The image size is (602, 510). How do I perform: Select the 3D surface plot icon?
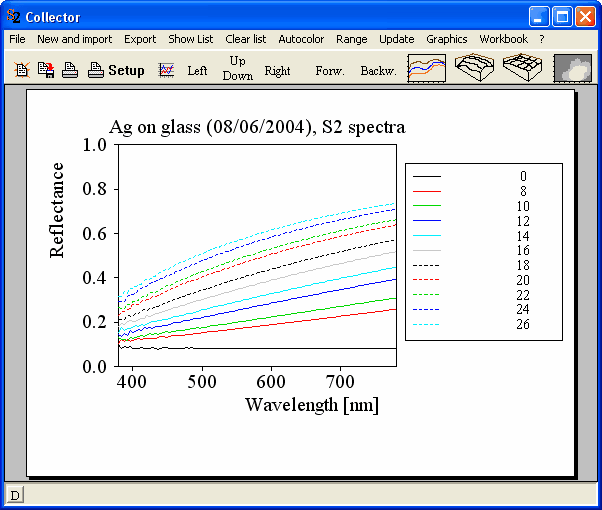[474, 68]
